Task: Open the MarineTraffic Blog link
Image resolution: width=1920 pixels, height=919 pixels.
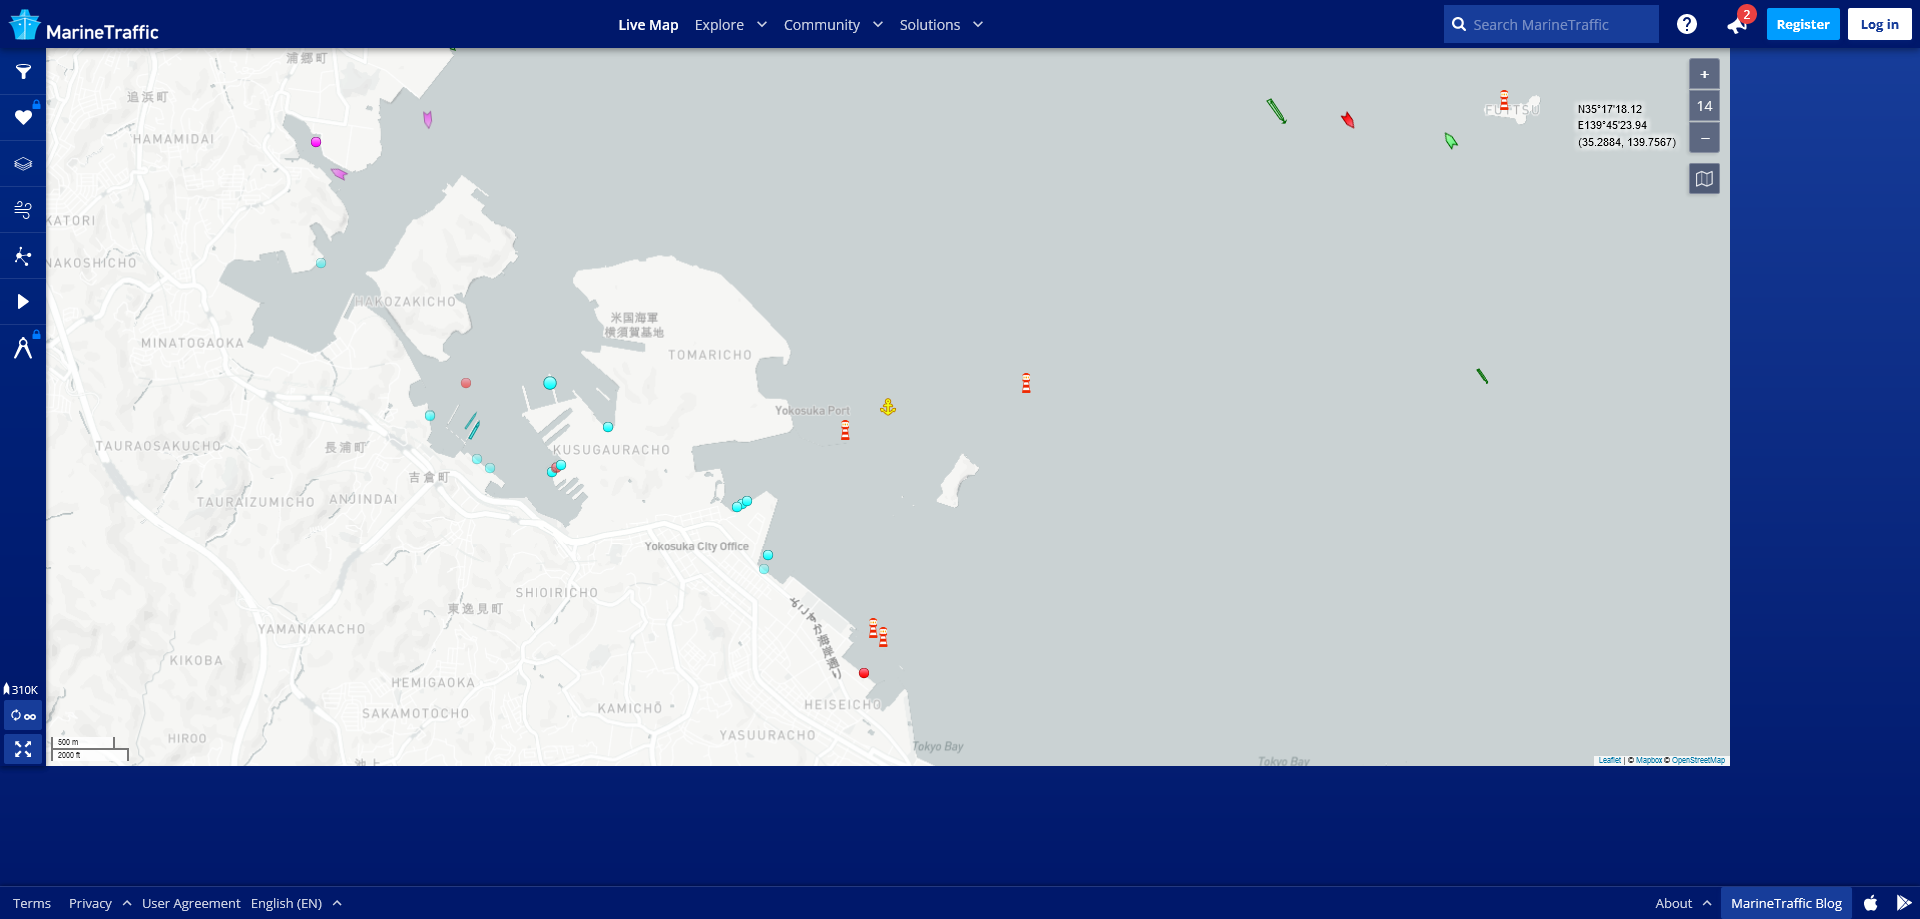Action: [1786, 903]
